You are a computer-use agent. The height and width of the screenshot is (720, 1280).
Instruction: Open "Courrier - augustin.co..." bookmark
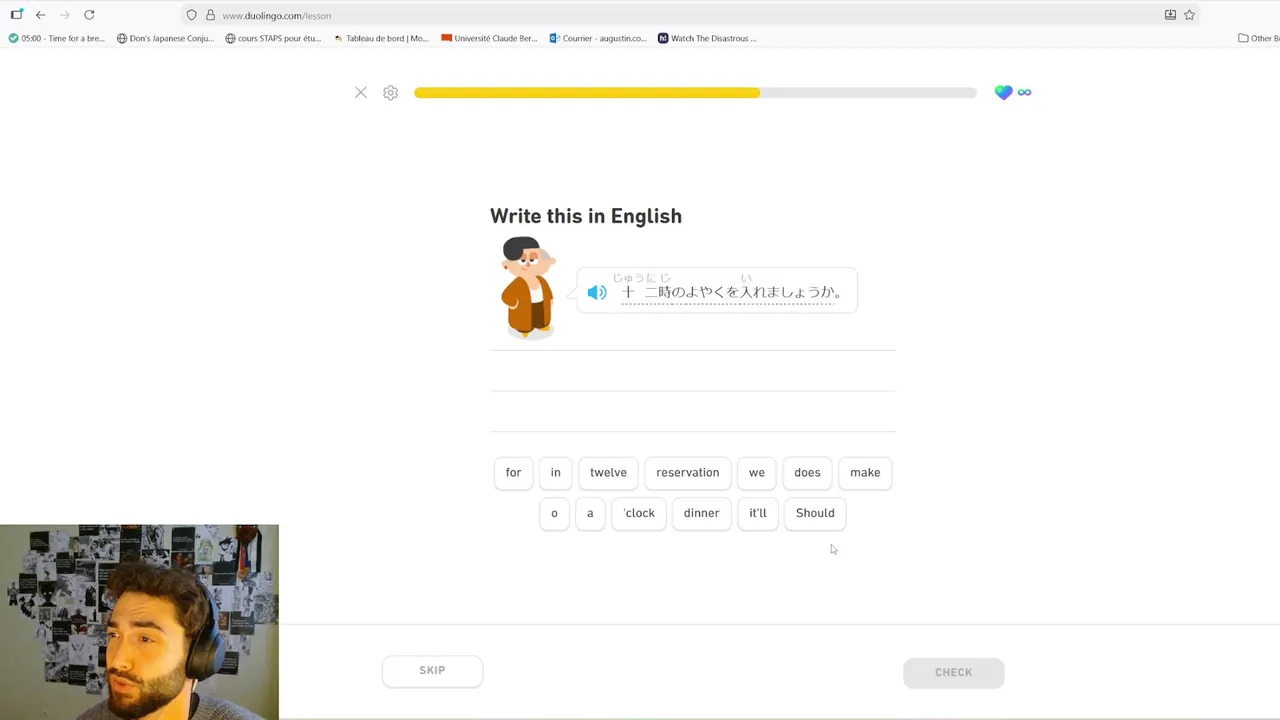[x=598, y=38]
